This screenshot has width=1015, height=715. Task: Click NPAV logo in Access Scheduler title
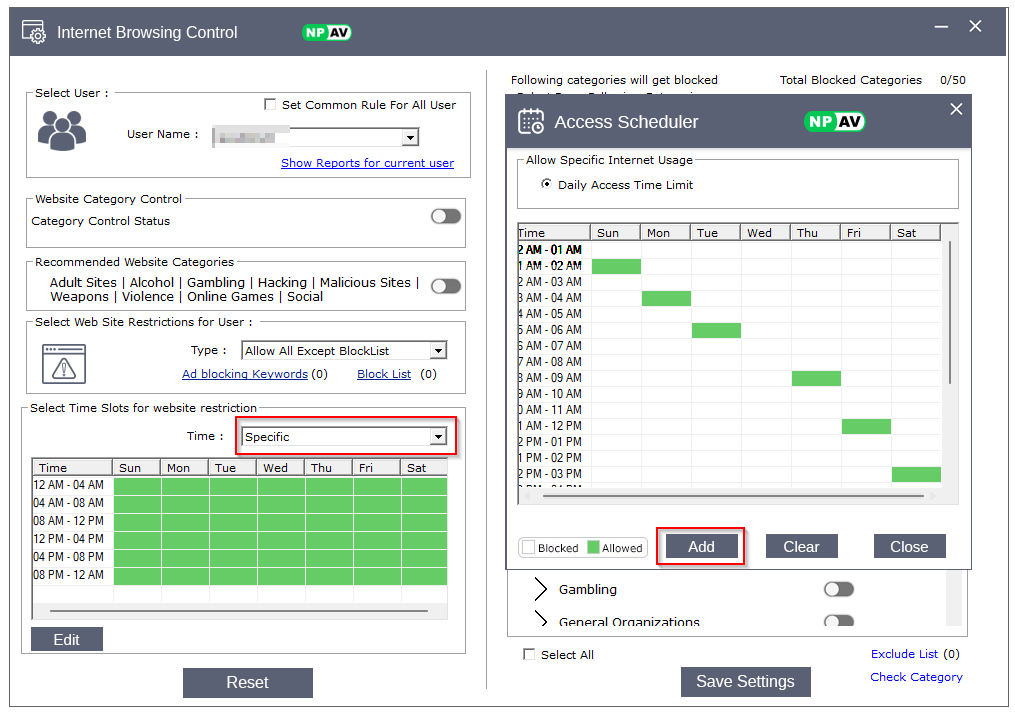(x=834, y=122)
